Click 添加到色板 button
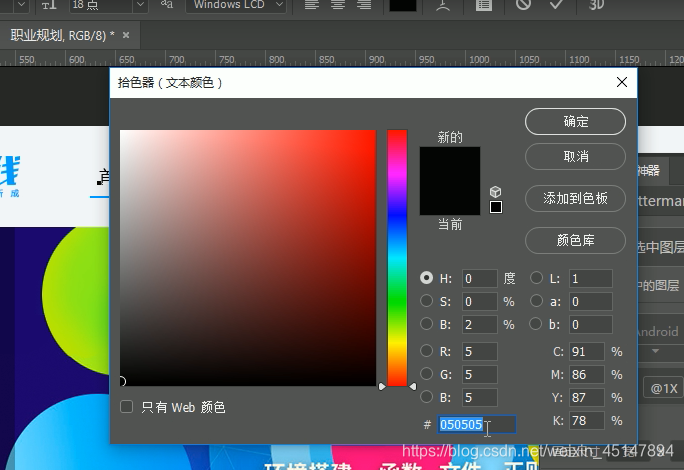This screenshot has width=684, height=470. [x=575, y=199]
